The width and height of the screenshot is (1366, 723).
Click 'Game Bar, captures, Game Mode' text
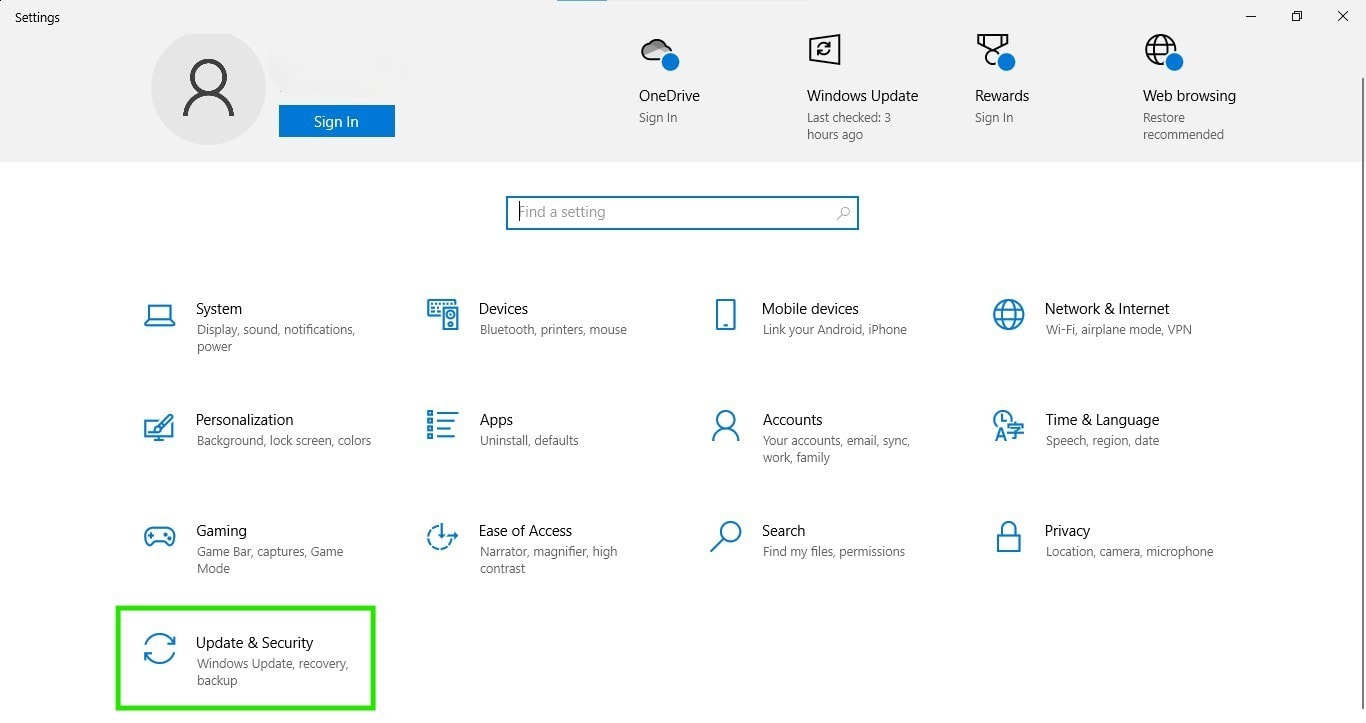point(270,560)
